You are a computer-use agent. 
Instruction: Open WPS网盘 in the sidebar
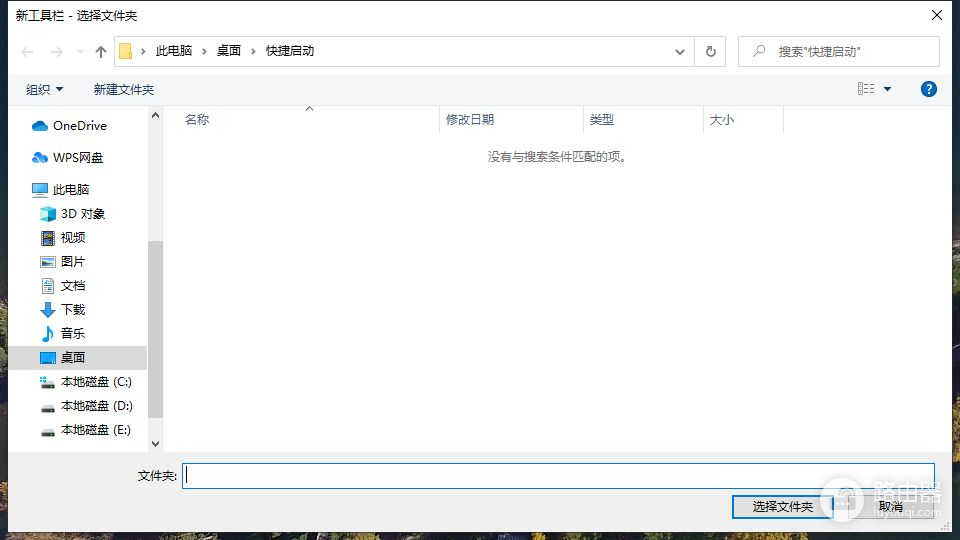(x=77, y=158)
